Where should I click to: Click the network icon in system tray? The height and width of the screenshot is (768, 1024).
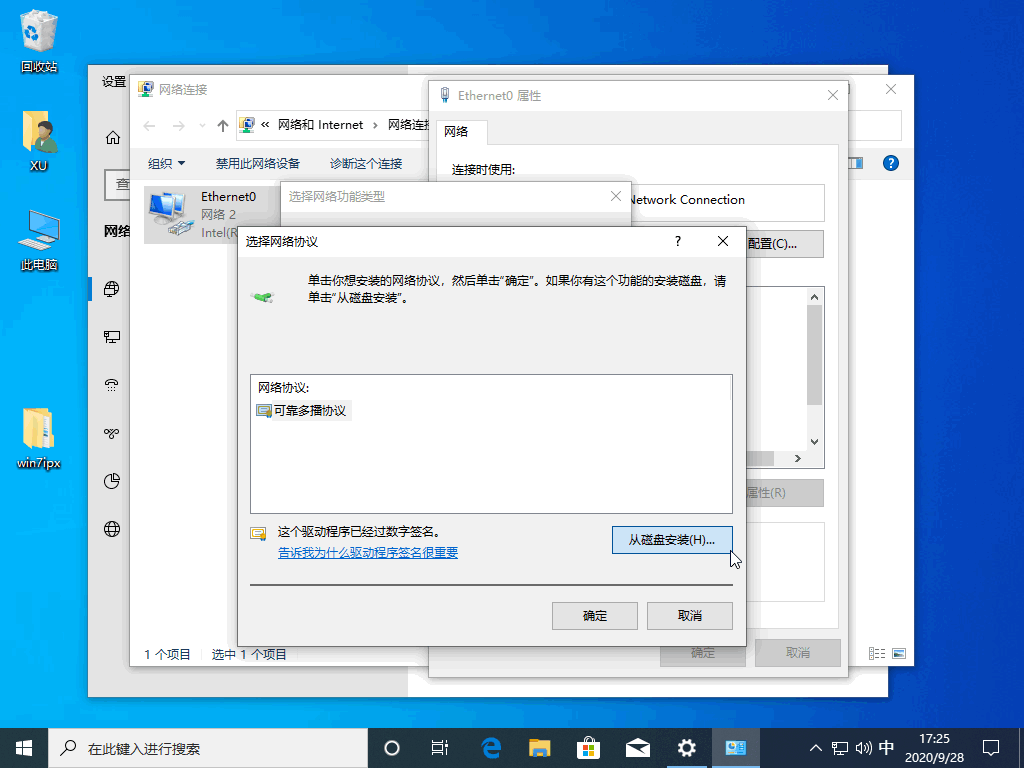click(x=840, y=748)
